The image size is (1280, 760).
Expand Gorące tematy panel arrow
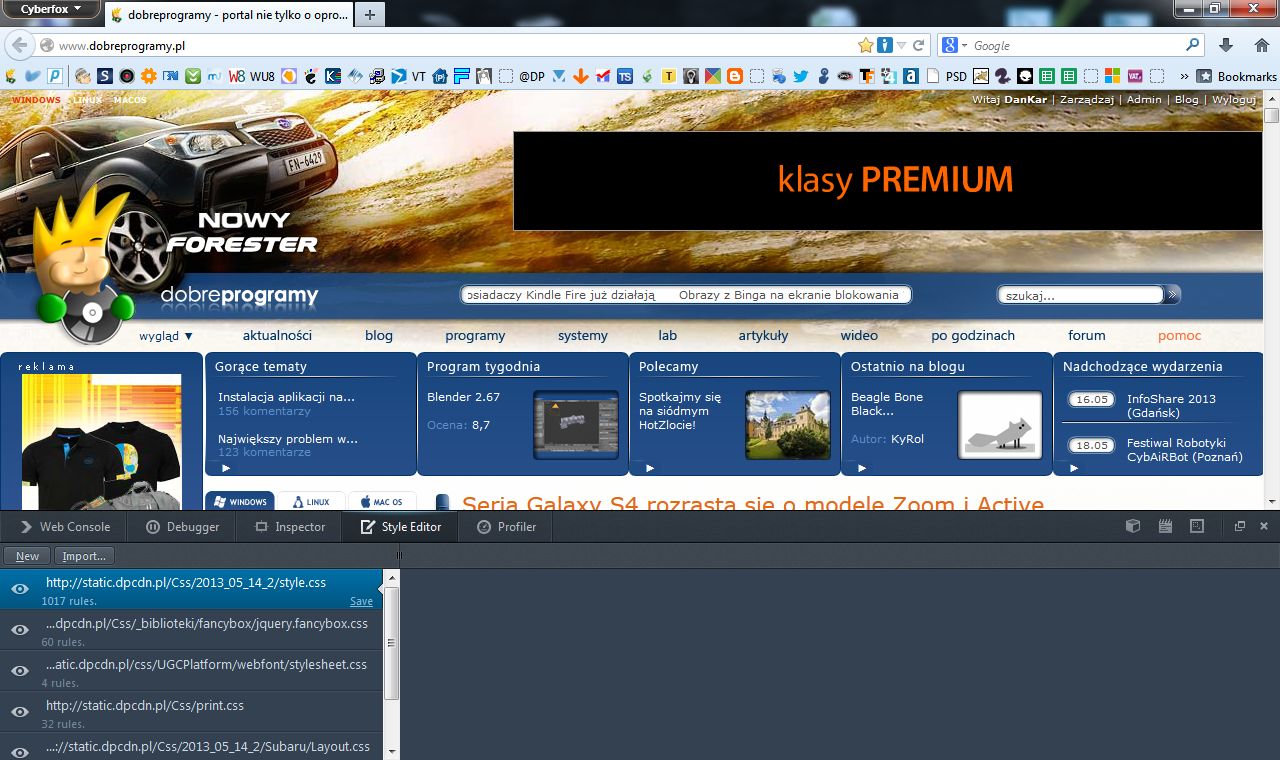[226, 468]
